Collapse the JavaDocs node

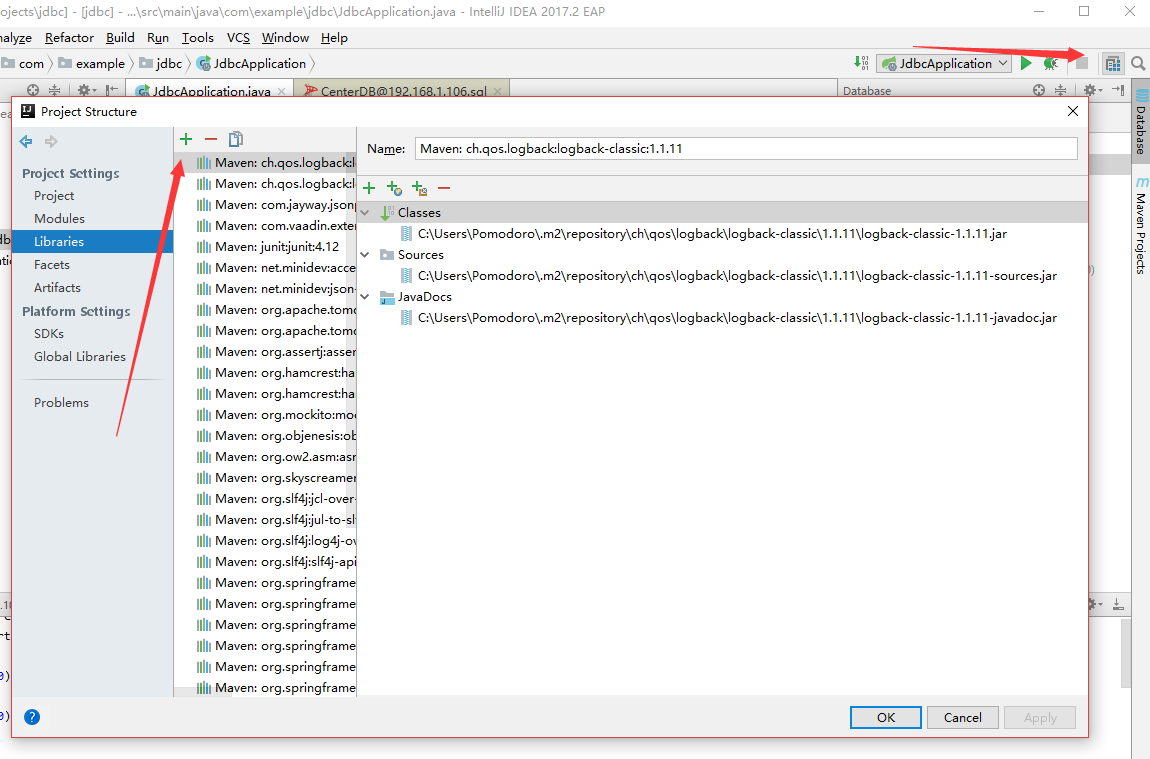click(365, 297)
